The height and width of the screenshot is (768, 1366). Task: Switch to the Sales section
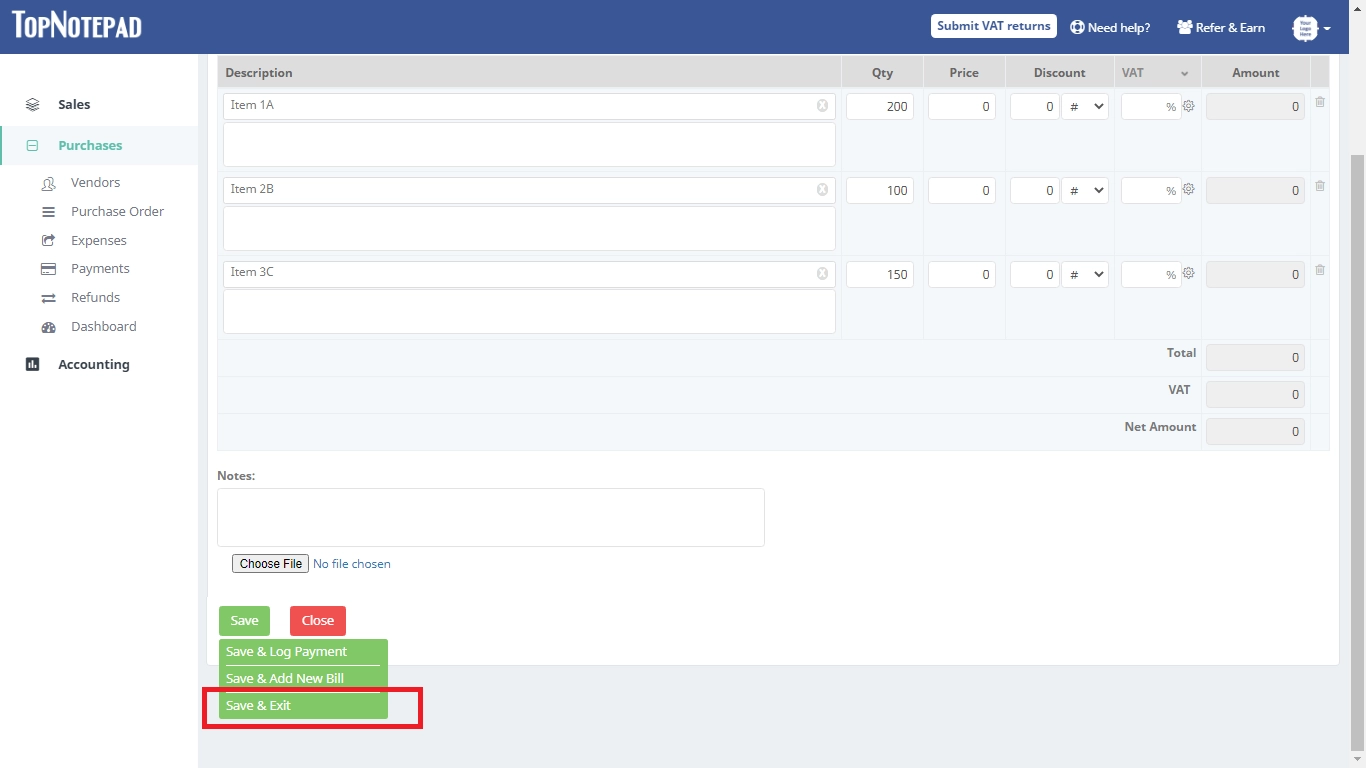tap(75, 104)
